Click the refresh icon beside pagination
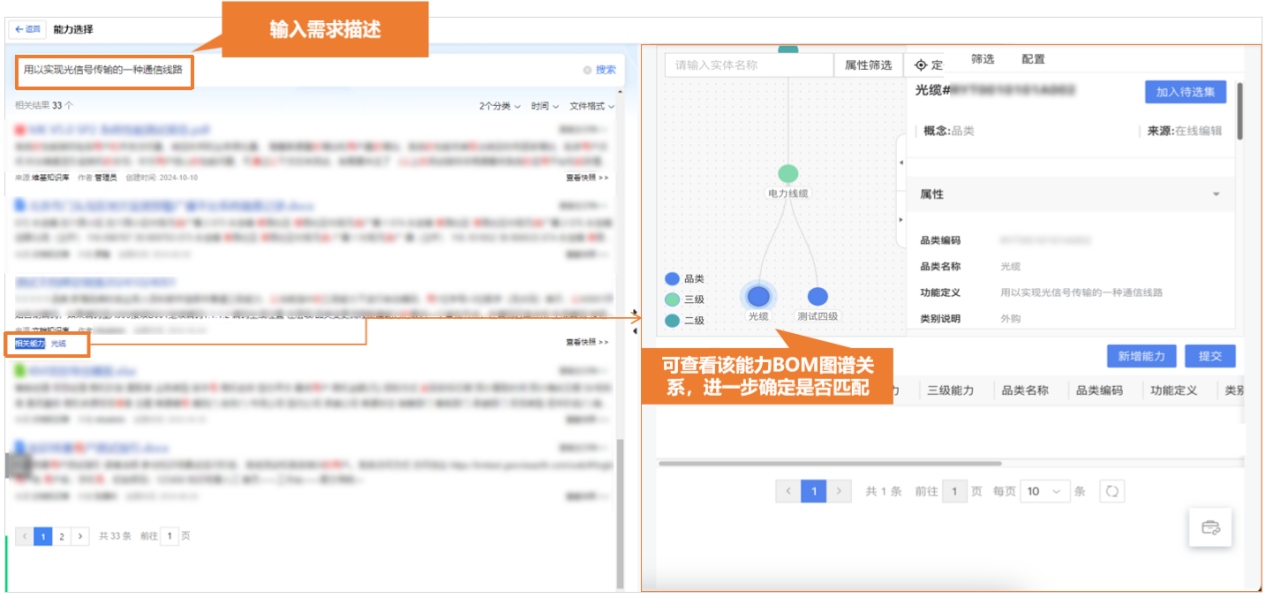Viewport: 1266px width, 599px height. [x=1112, y=491]
